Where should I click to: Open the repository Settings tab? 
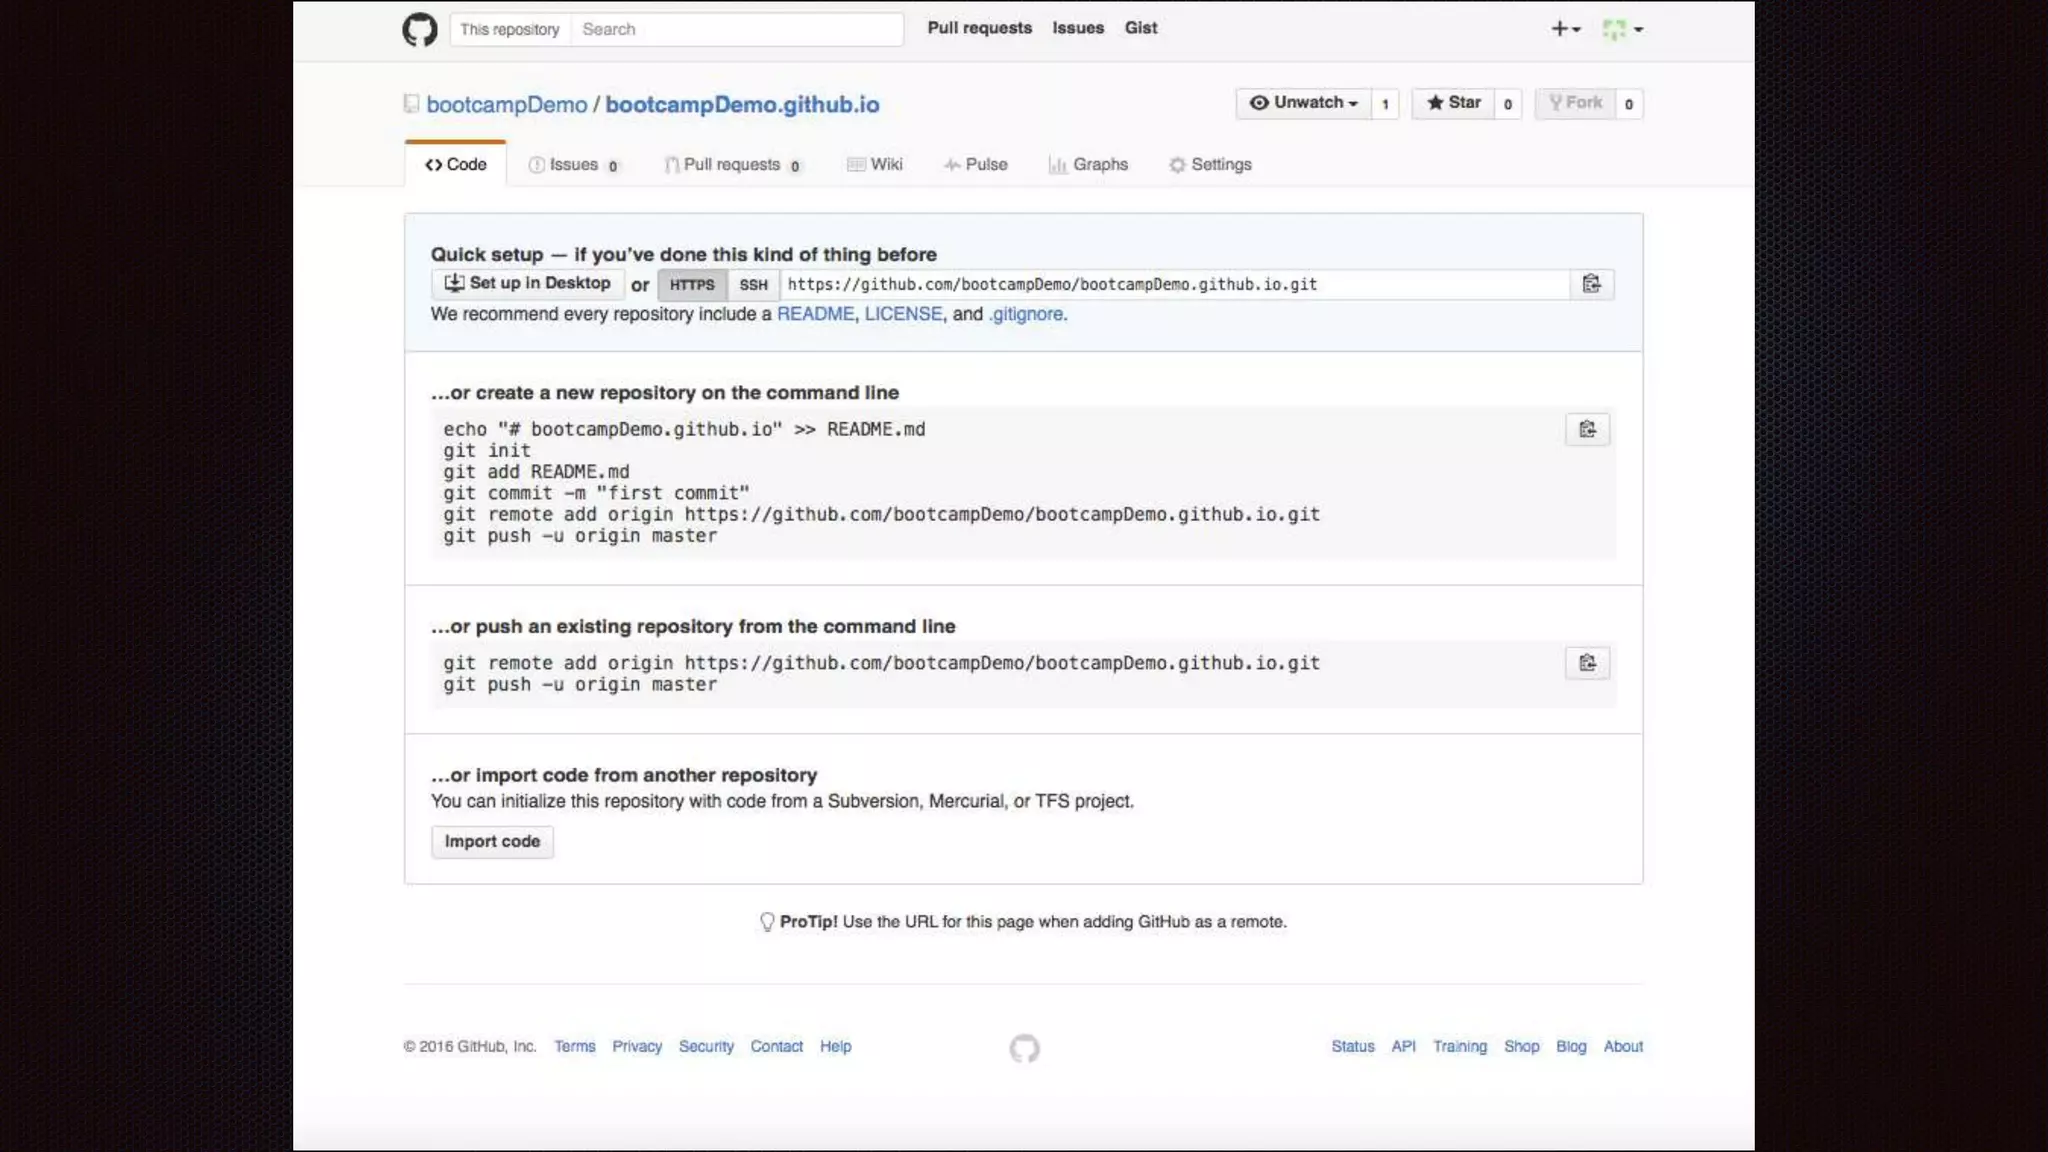pyautogui.click(x=1210, y=165)
